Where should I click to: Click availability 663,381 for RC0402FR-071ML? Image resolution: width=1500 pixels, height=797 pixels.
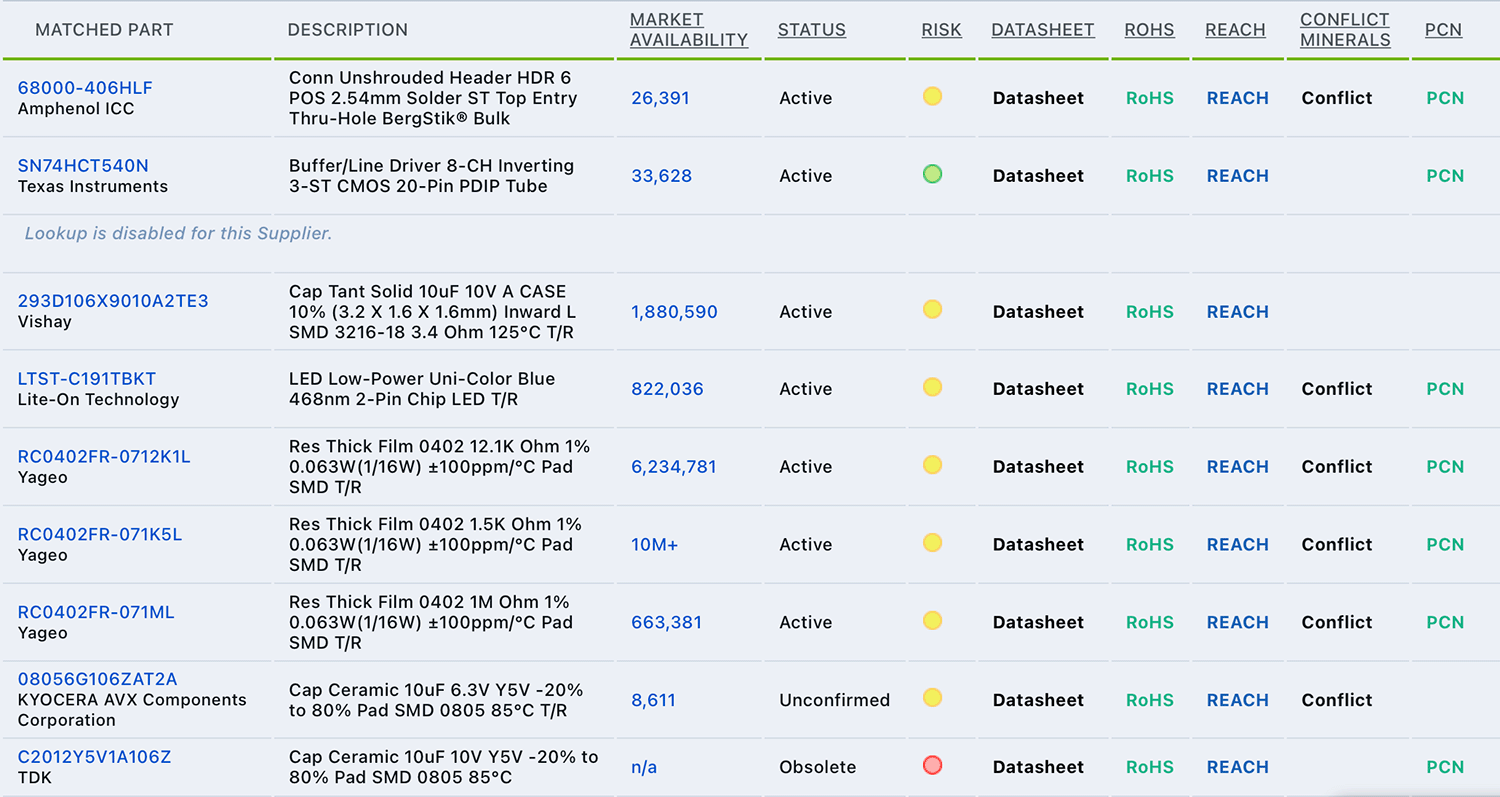point(666,622)
